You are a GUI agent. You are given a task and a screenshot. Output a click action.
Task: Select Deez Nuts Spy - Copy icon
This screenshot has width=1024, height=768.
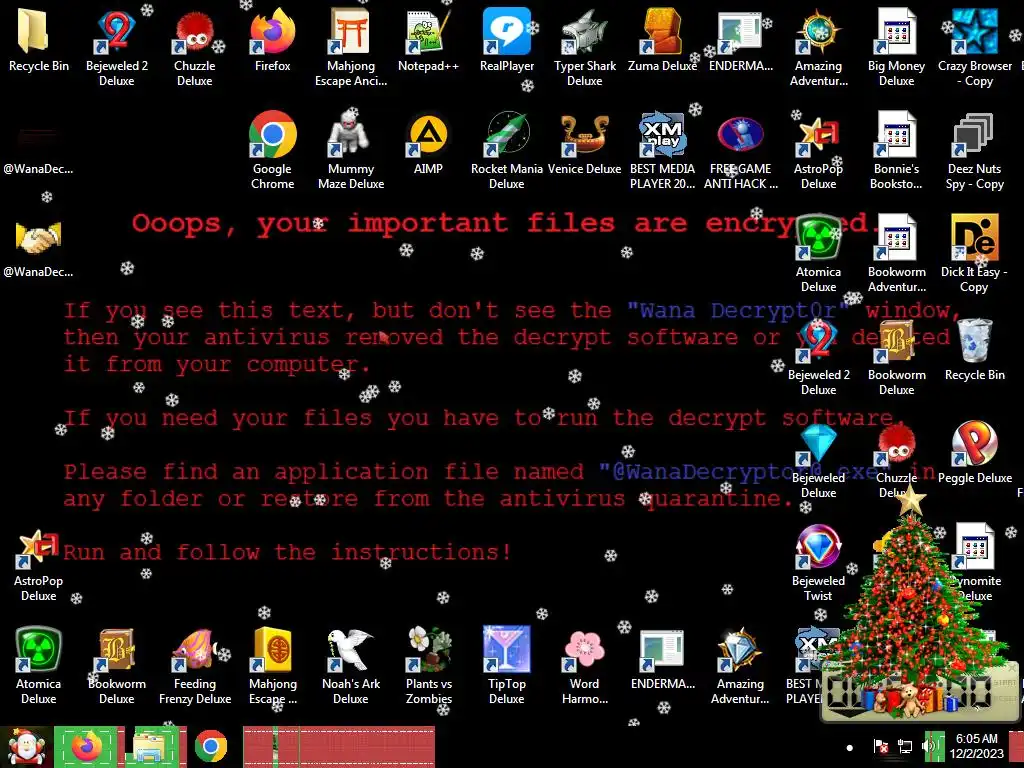pyautogui.click(x=974, y=150)
